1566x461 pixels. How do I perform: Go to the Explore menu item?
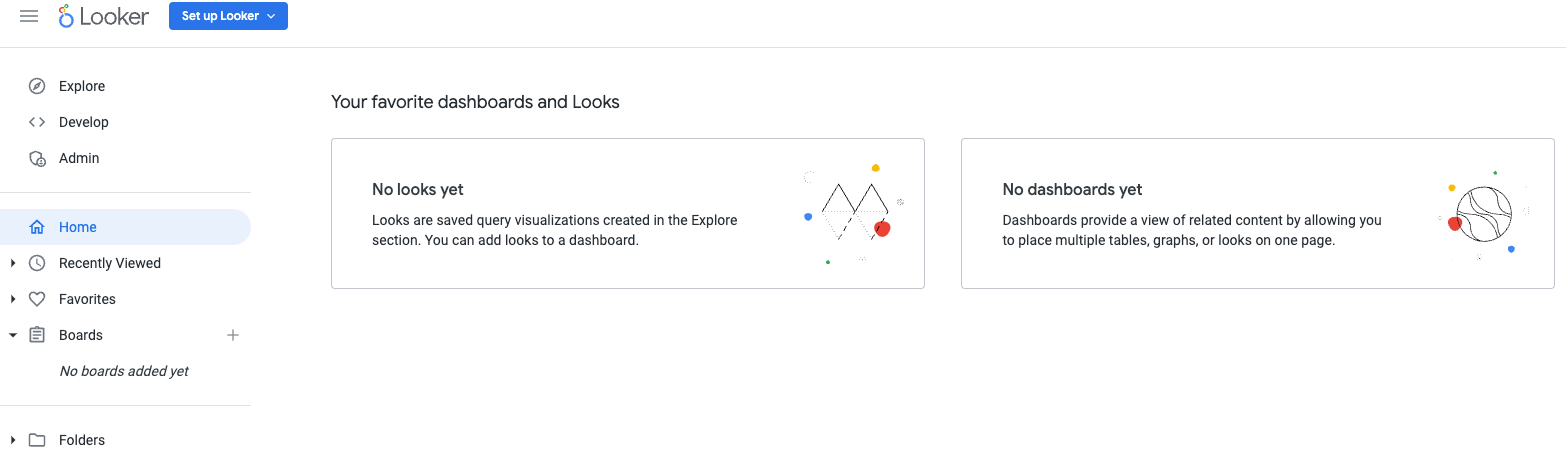click(x=82, y=86)
